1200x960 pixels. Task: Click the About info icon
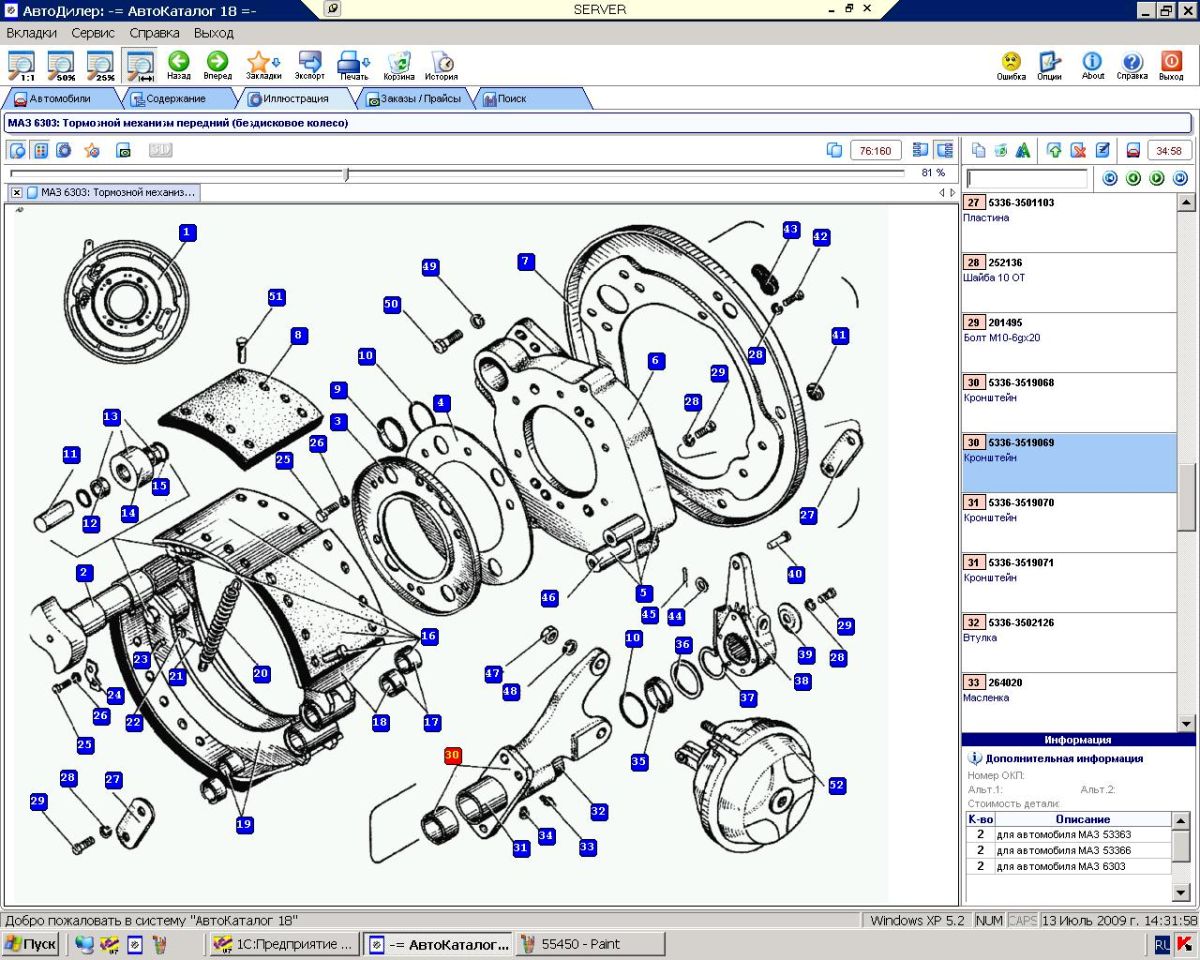tap(1093, 66)
